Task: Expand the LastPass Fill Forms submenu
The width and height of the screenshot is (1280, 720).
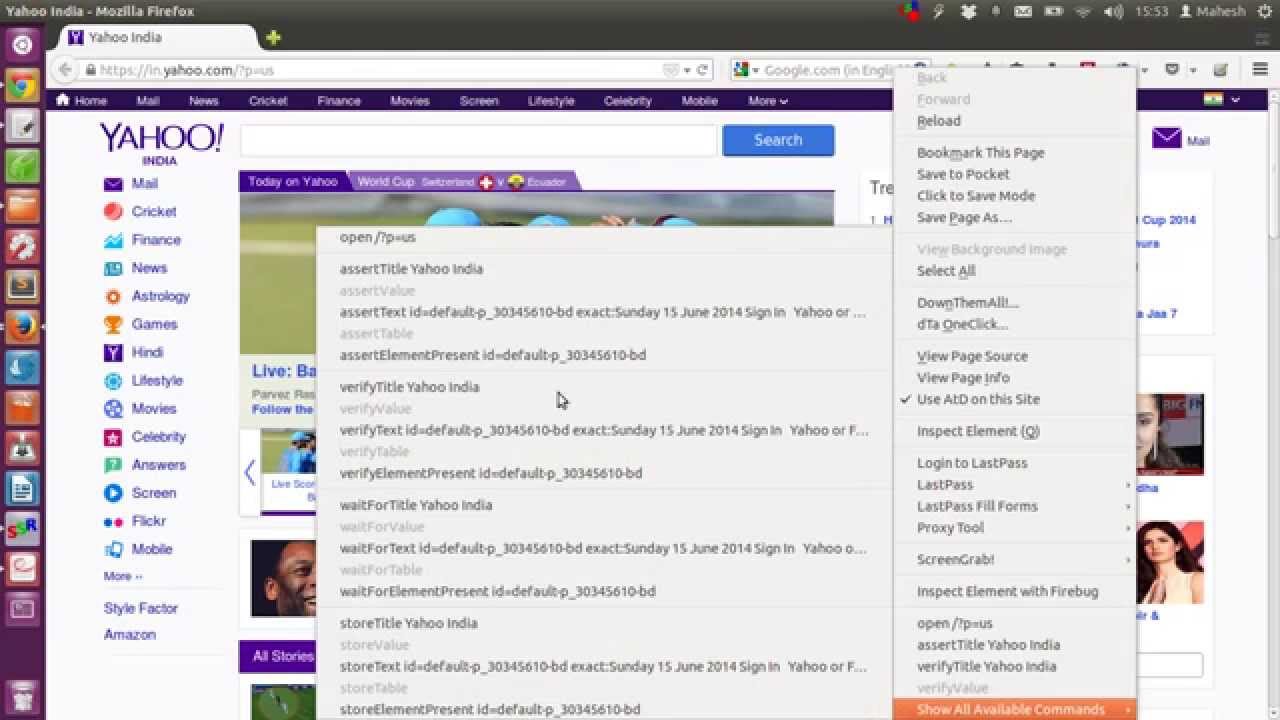Action: pyautogui.click(x=1014, y=506)
